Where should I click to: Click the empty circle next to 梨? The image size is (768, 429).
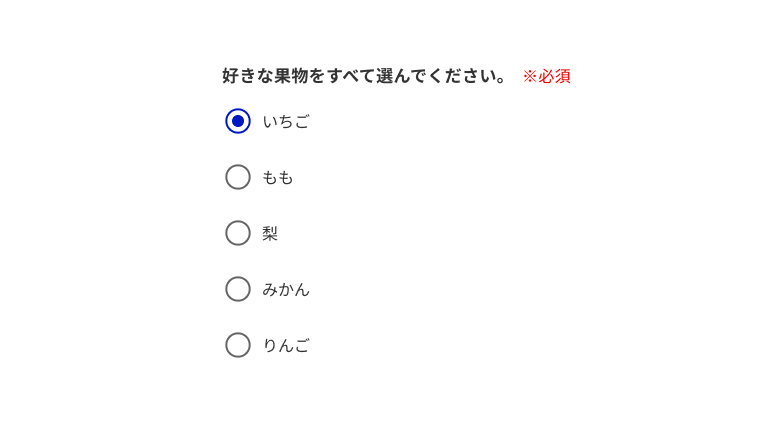coord(238,233)
